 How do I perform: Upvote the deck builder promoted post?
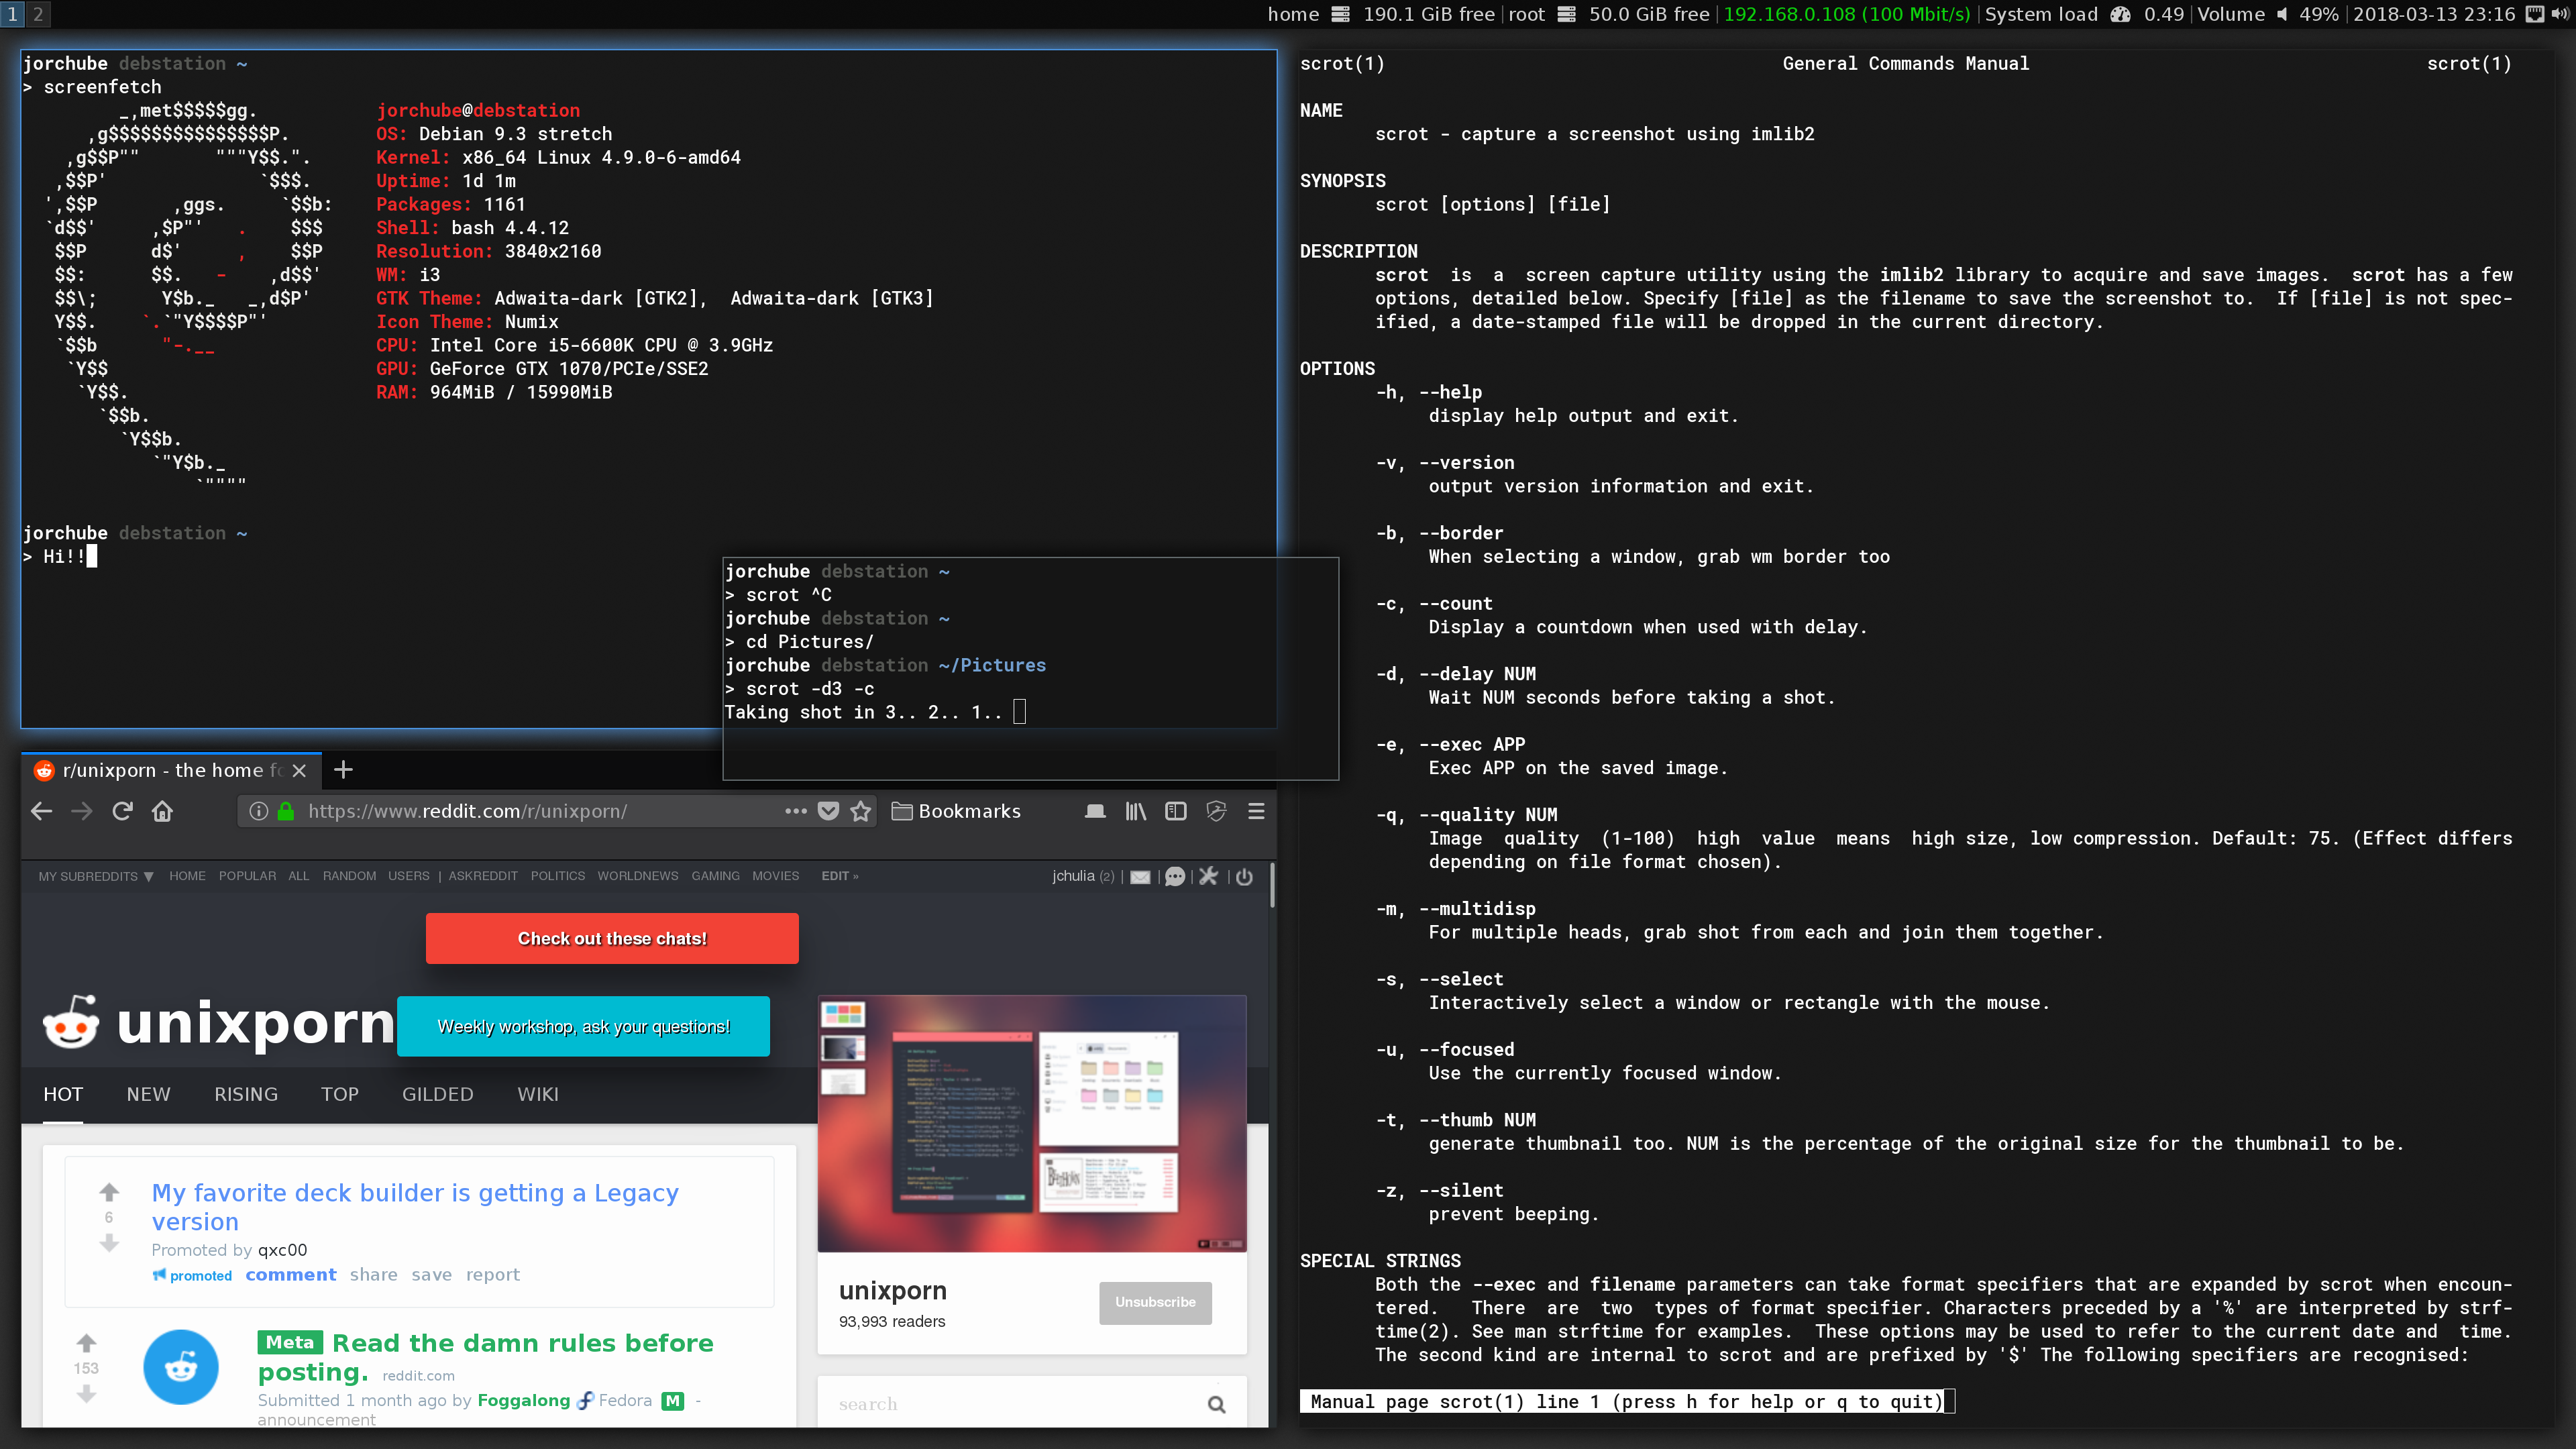[109, 1192]
